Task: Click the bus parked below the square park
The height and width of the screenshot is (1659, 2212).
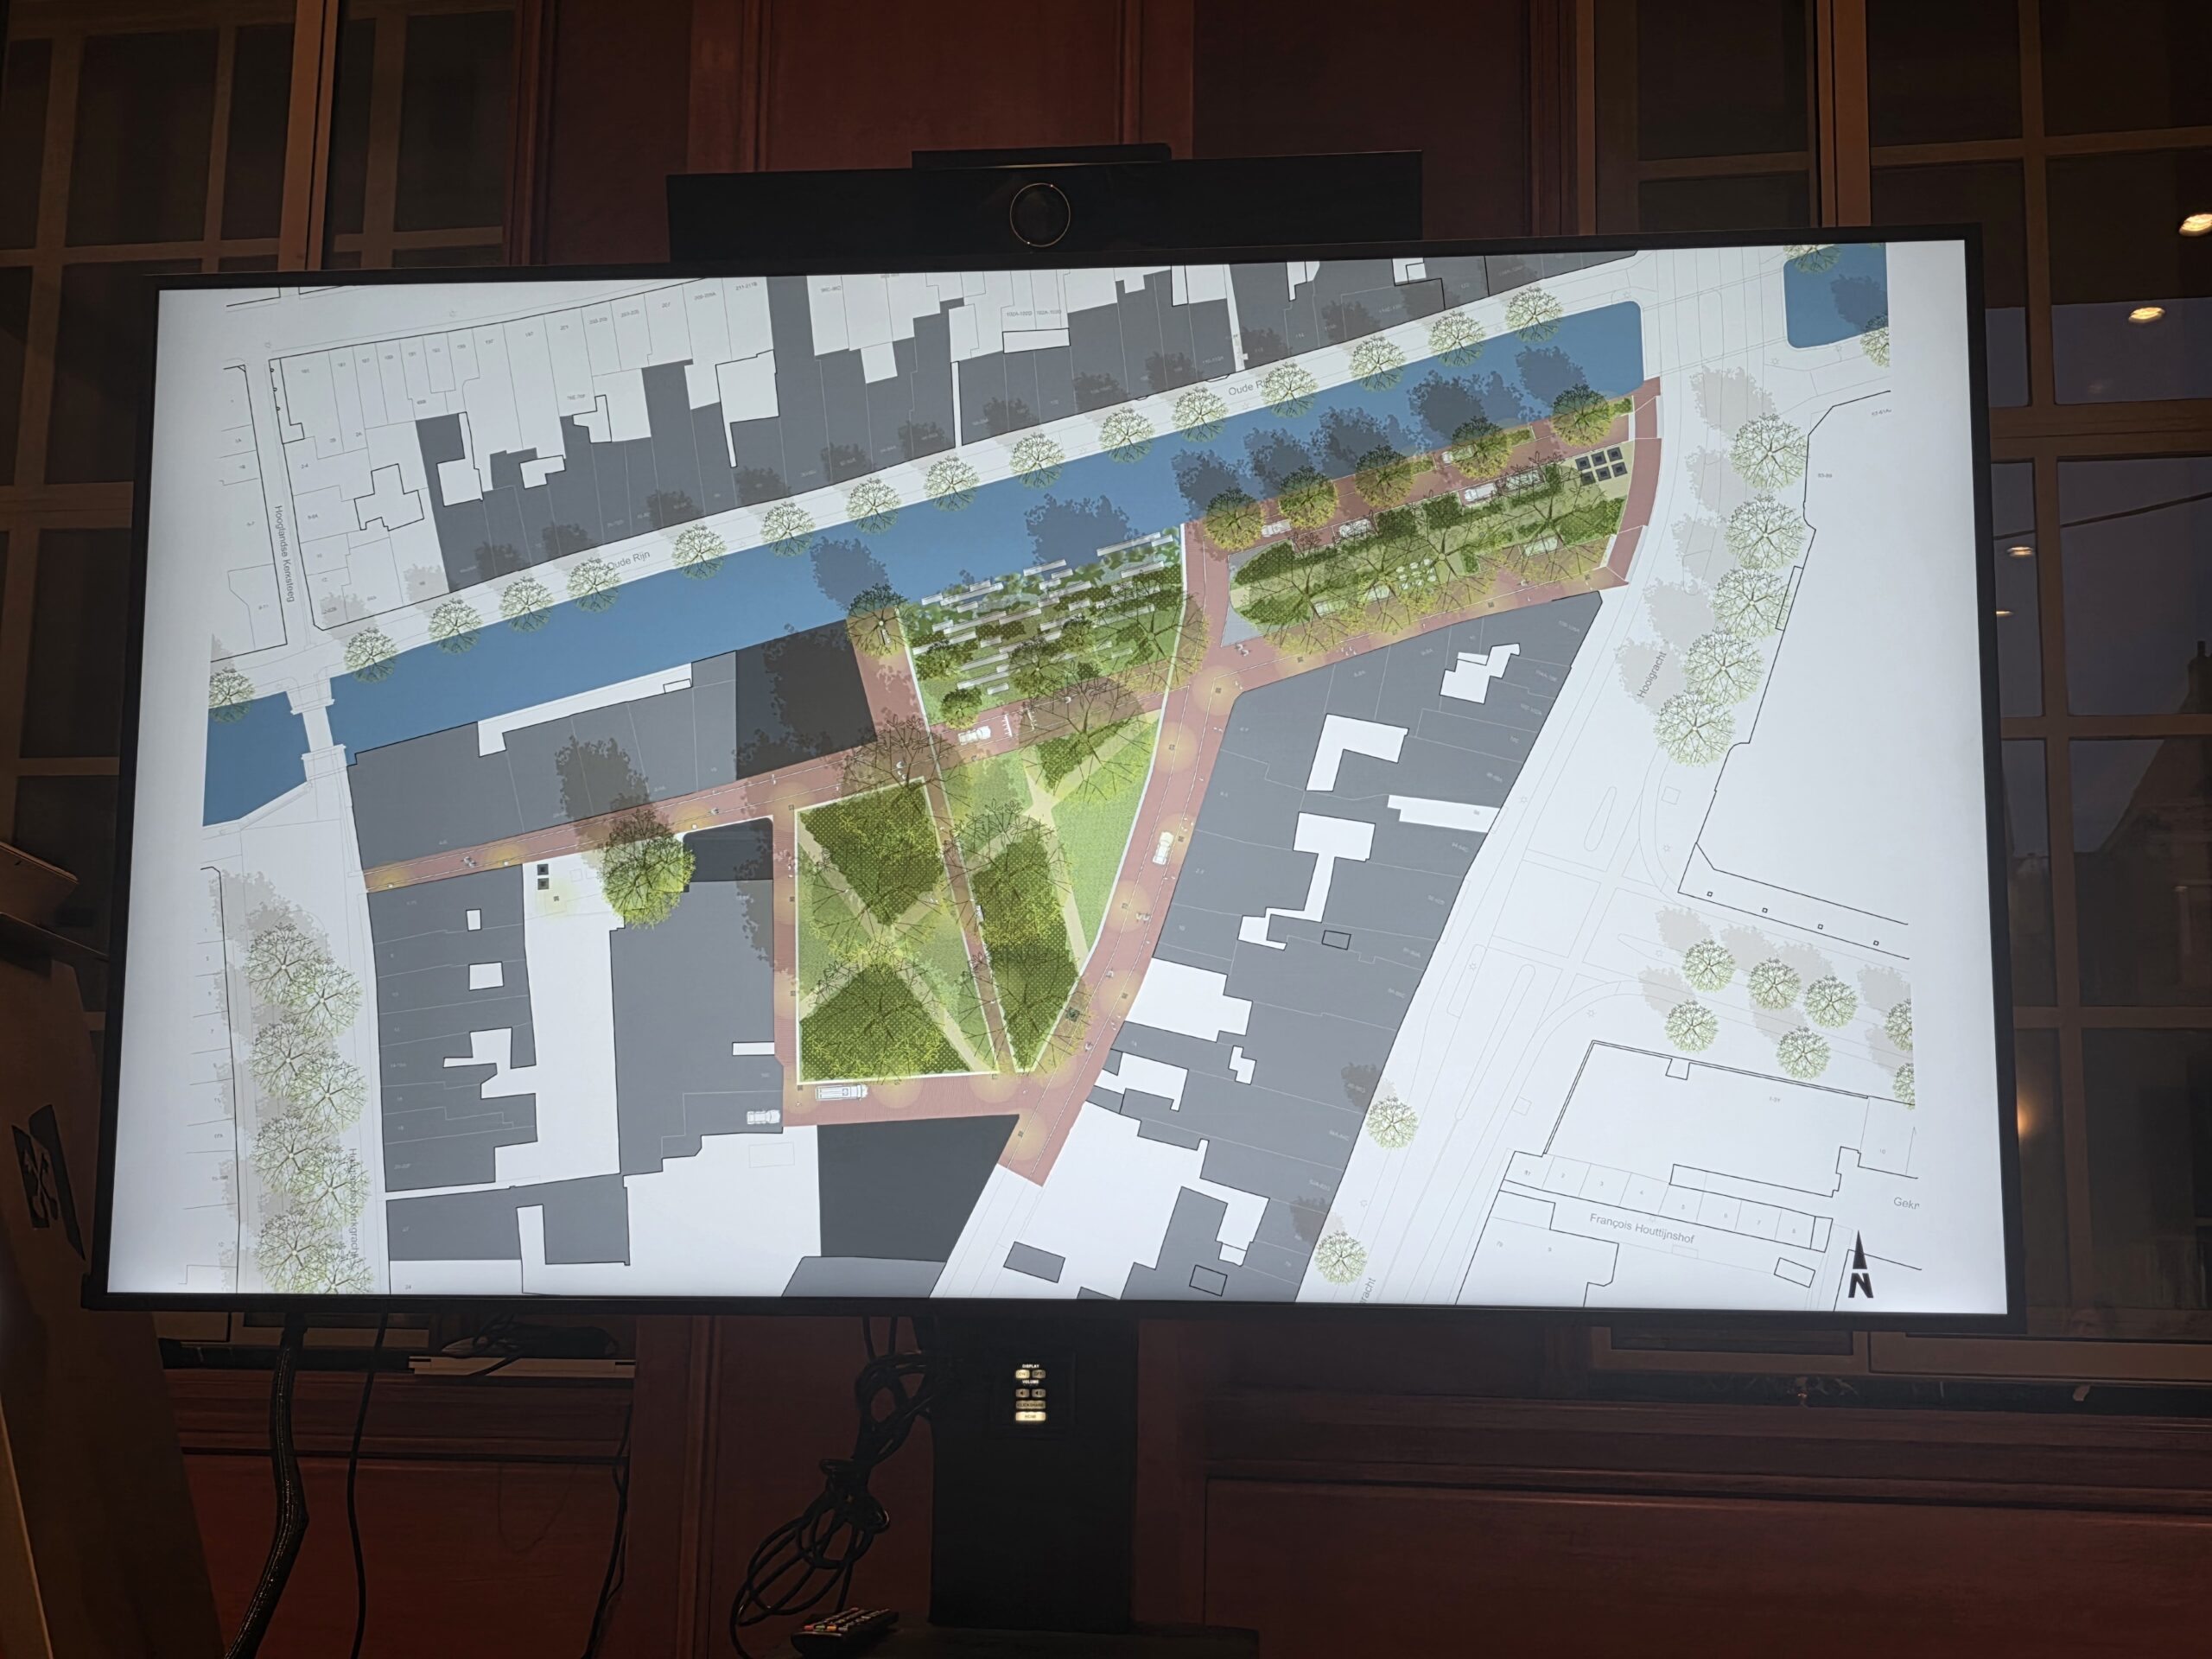Action: tap(841, 1093)
